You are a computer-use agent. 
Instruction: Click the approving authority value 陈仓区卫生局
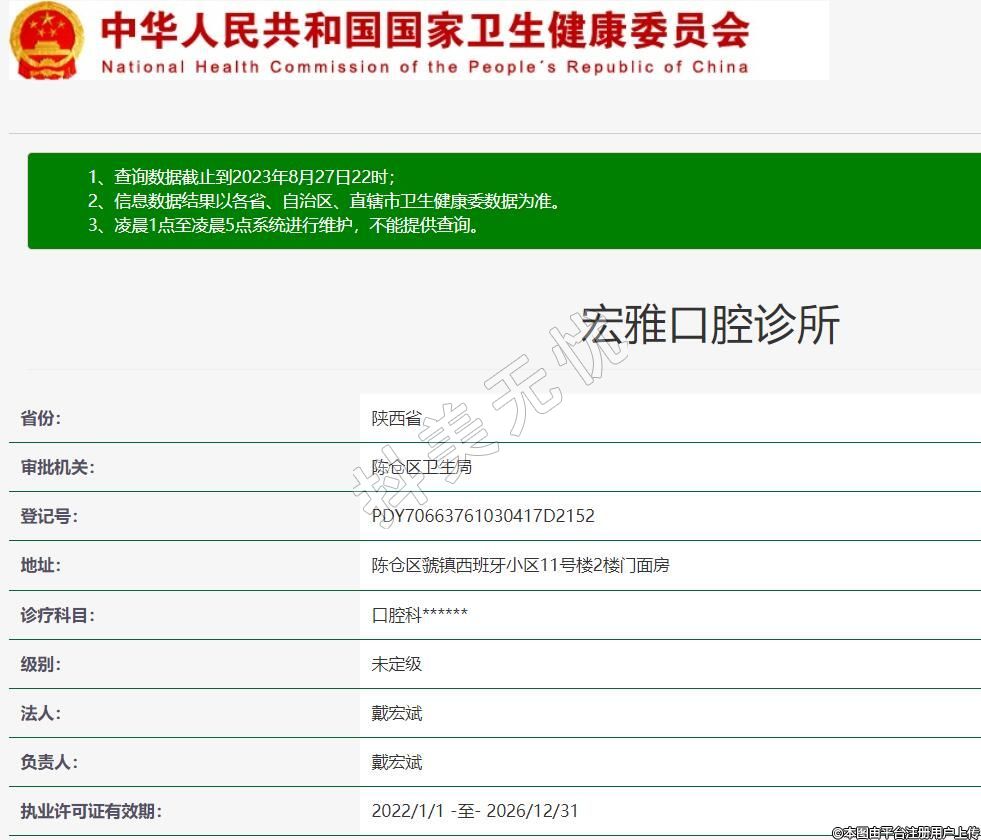tap(421, 467)
